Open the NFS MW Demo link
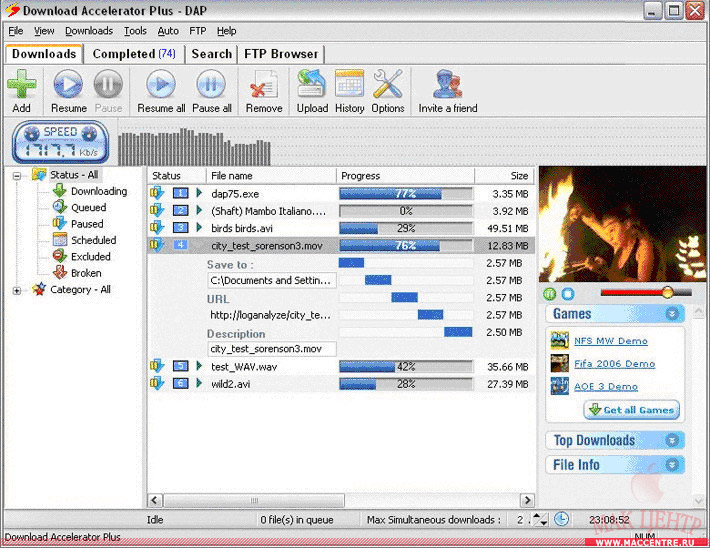Image resolution: width=710 pixels, height=548 pixels. tap(611, 341)
